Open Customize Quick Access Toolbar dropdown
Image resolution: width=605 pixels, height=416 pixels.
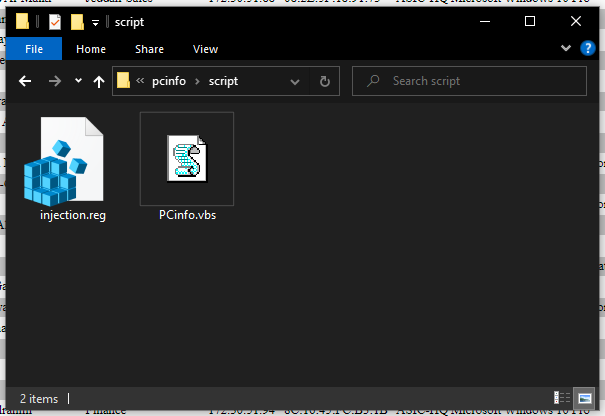(x=95, y=23)
